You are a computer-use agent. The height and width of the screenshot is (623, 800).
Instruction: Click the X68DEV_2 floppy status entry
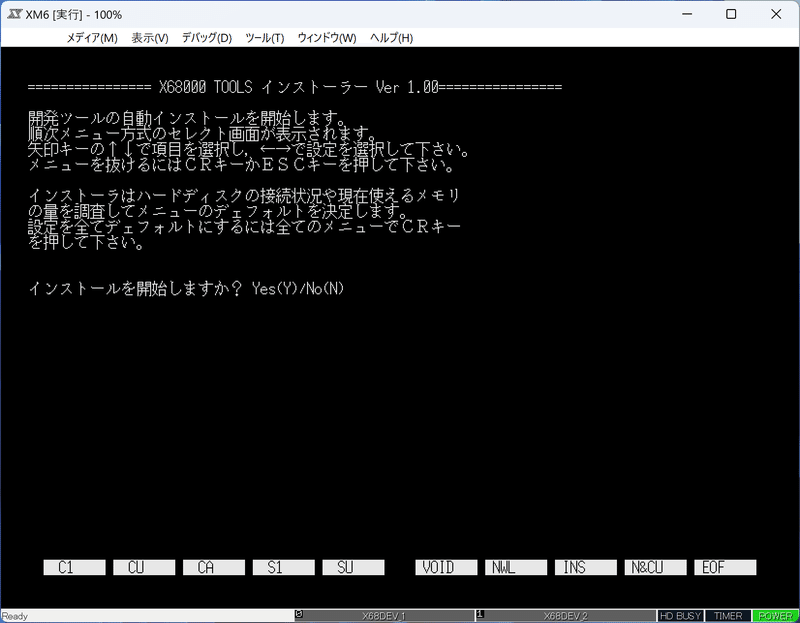tap(565, 616)
